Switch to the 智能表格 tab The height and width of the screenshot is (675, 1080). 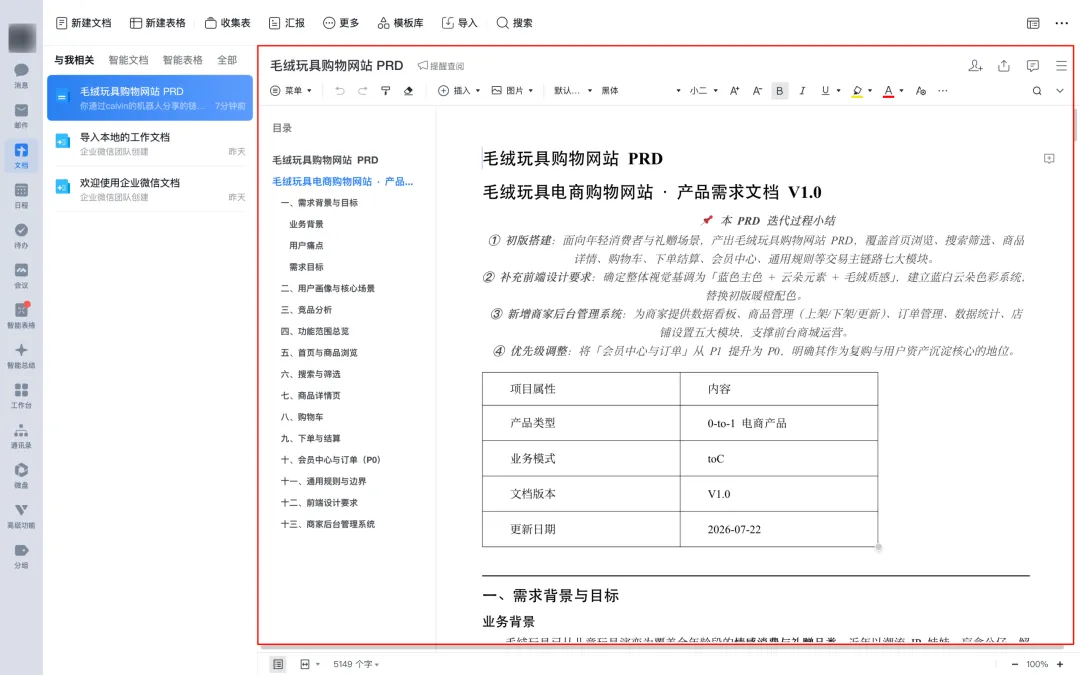(x=183, y=60)
